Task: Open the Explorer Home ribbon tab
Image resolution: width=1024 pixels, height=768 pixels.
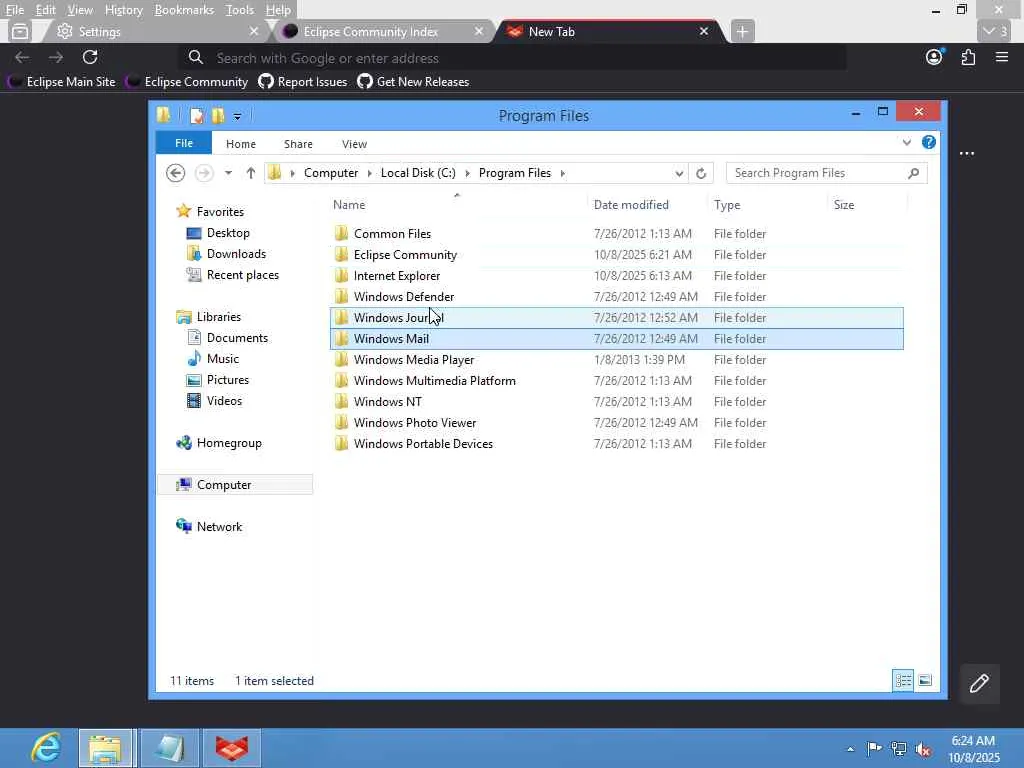Action: click(x=241, y=144)
